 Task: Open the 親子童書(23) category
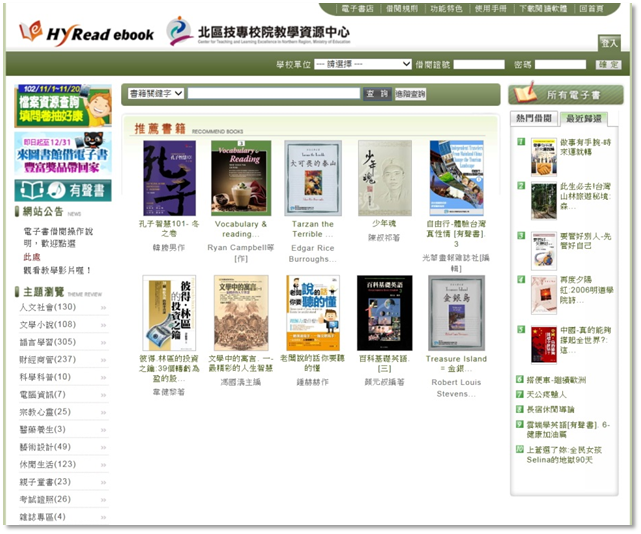tap(45, 482)
